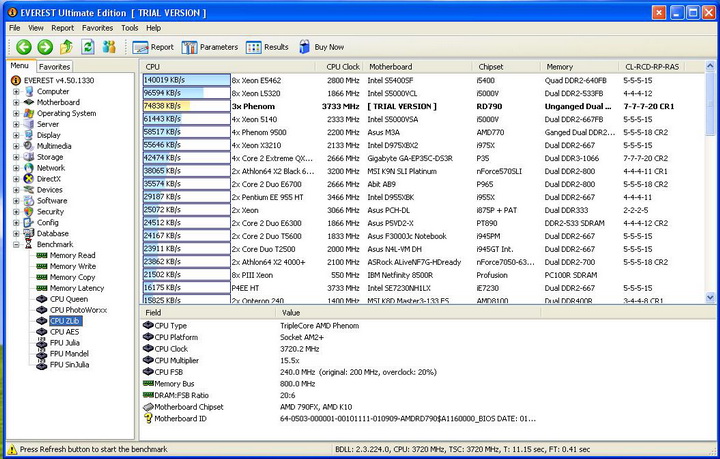Expand the Computer tree node
Viewport: 720px width, 459px height.
[16, 91]
